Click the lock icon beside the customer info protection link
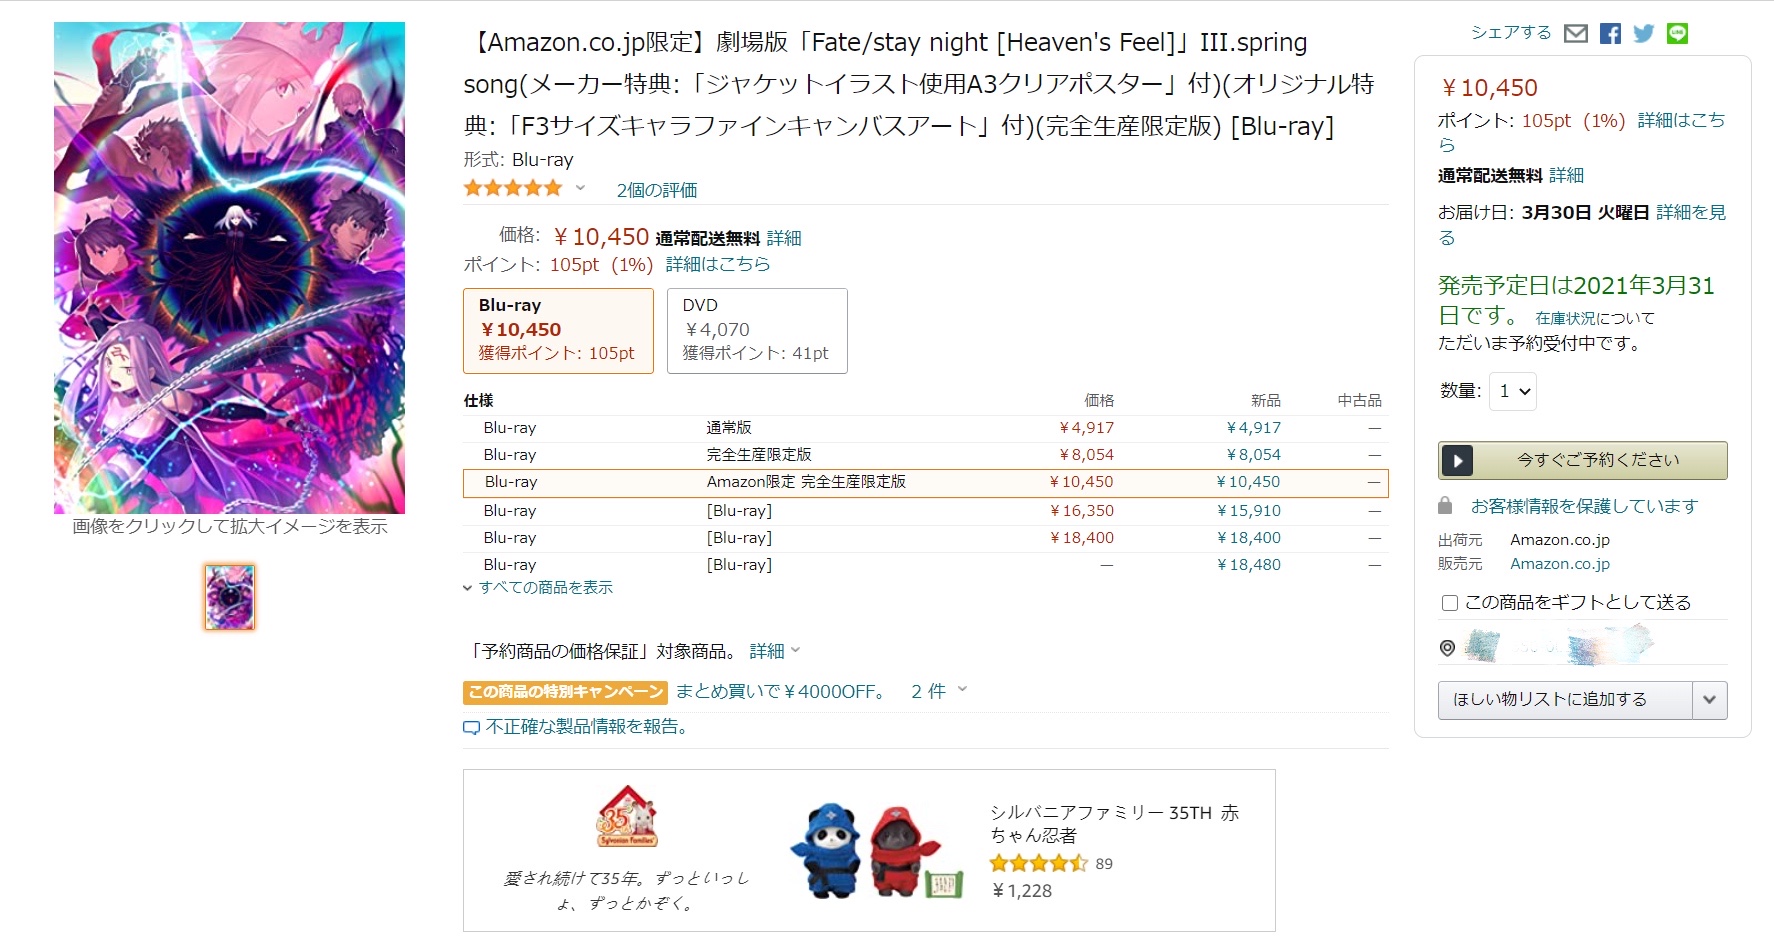 tap(1445, 505)
